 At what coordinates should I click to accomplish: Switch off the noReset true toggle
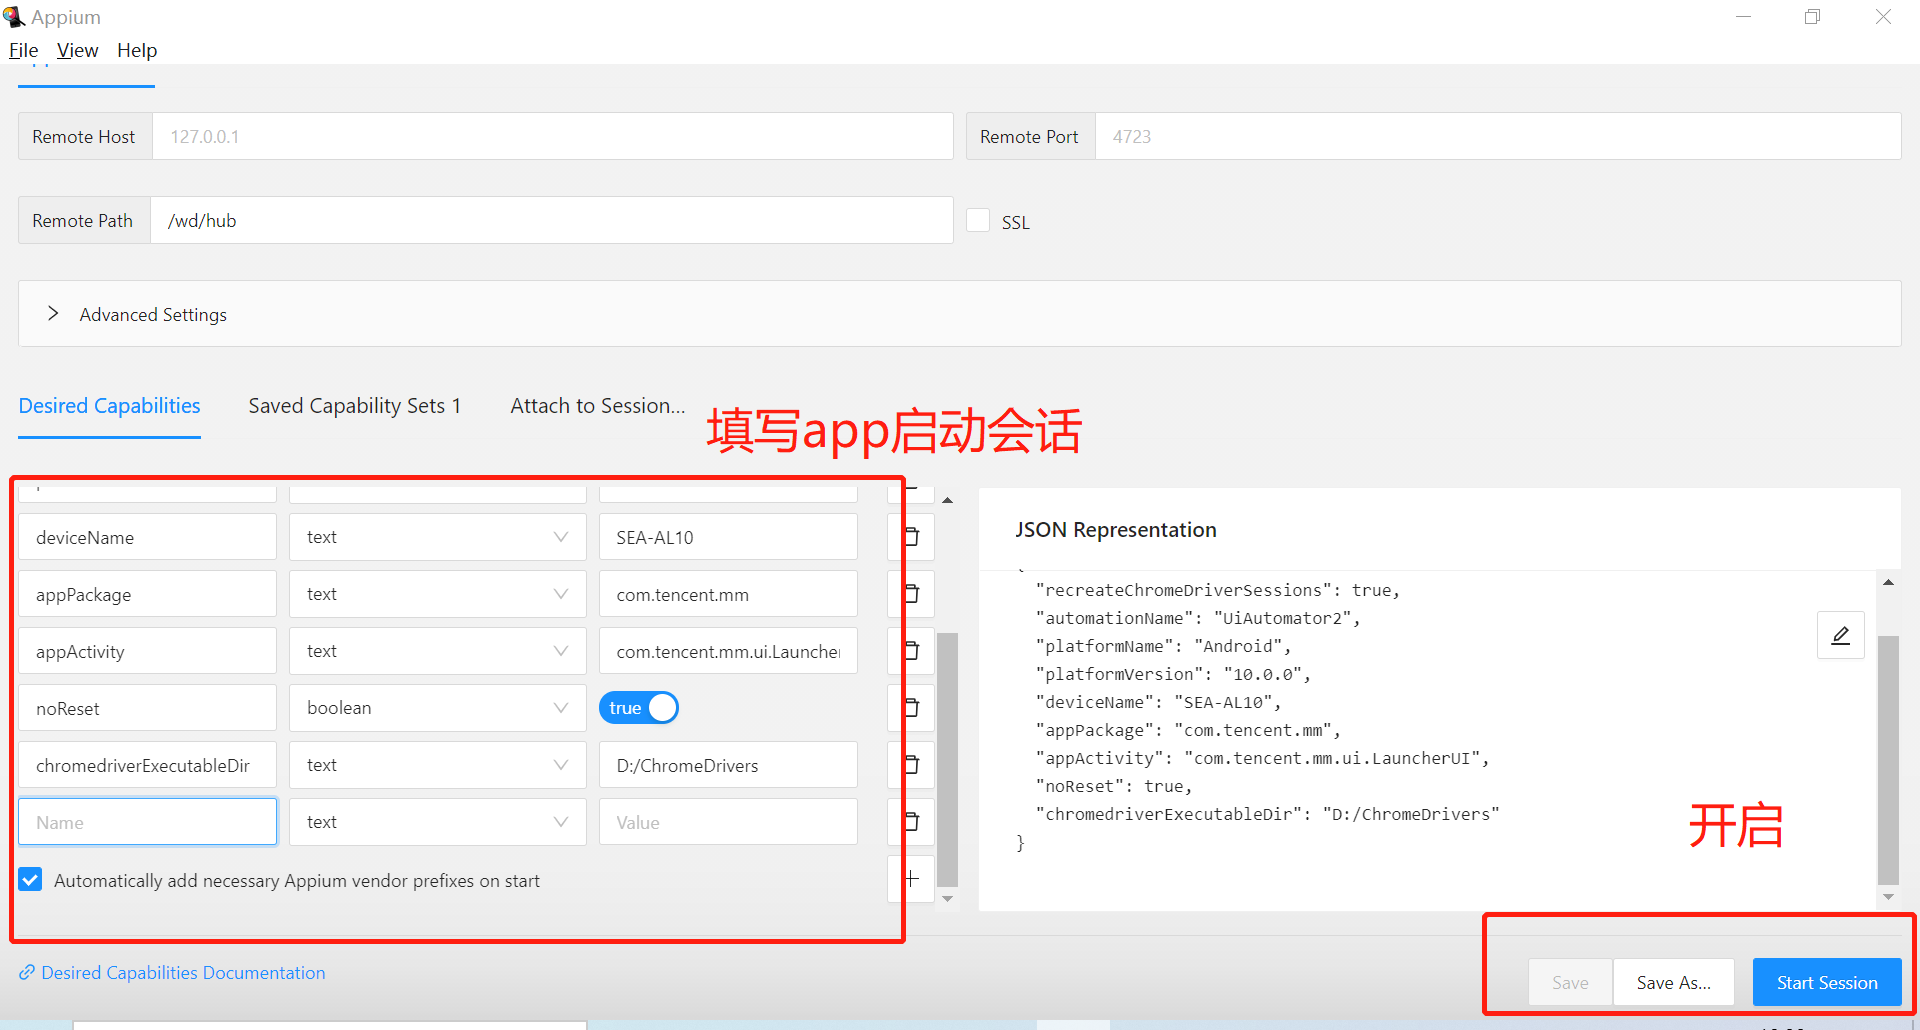coord(638,708)
